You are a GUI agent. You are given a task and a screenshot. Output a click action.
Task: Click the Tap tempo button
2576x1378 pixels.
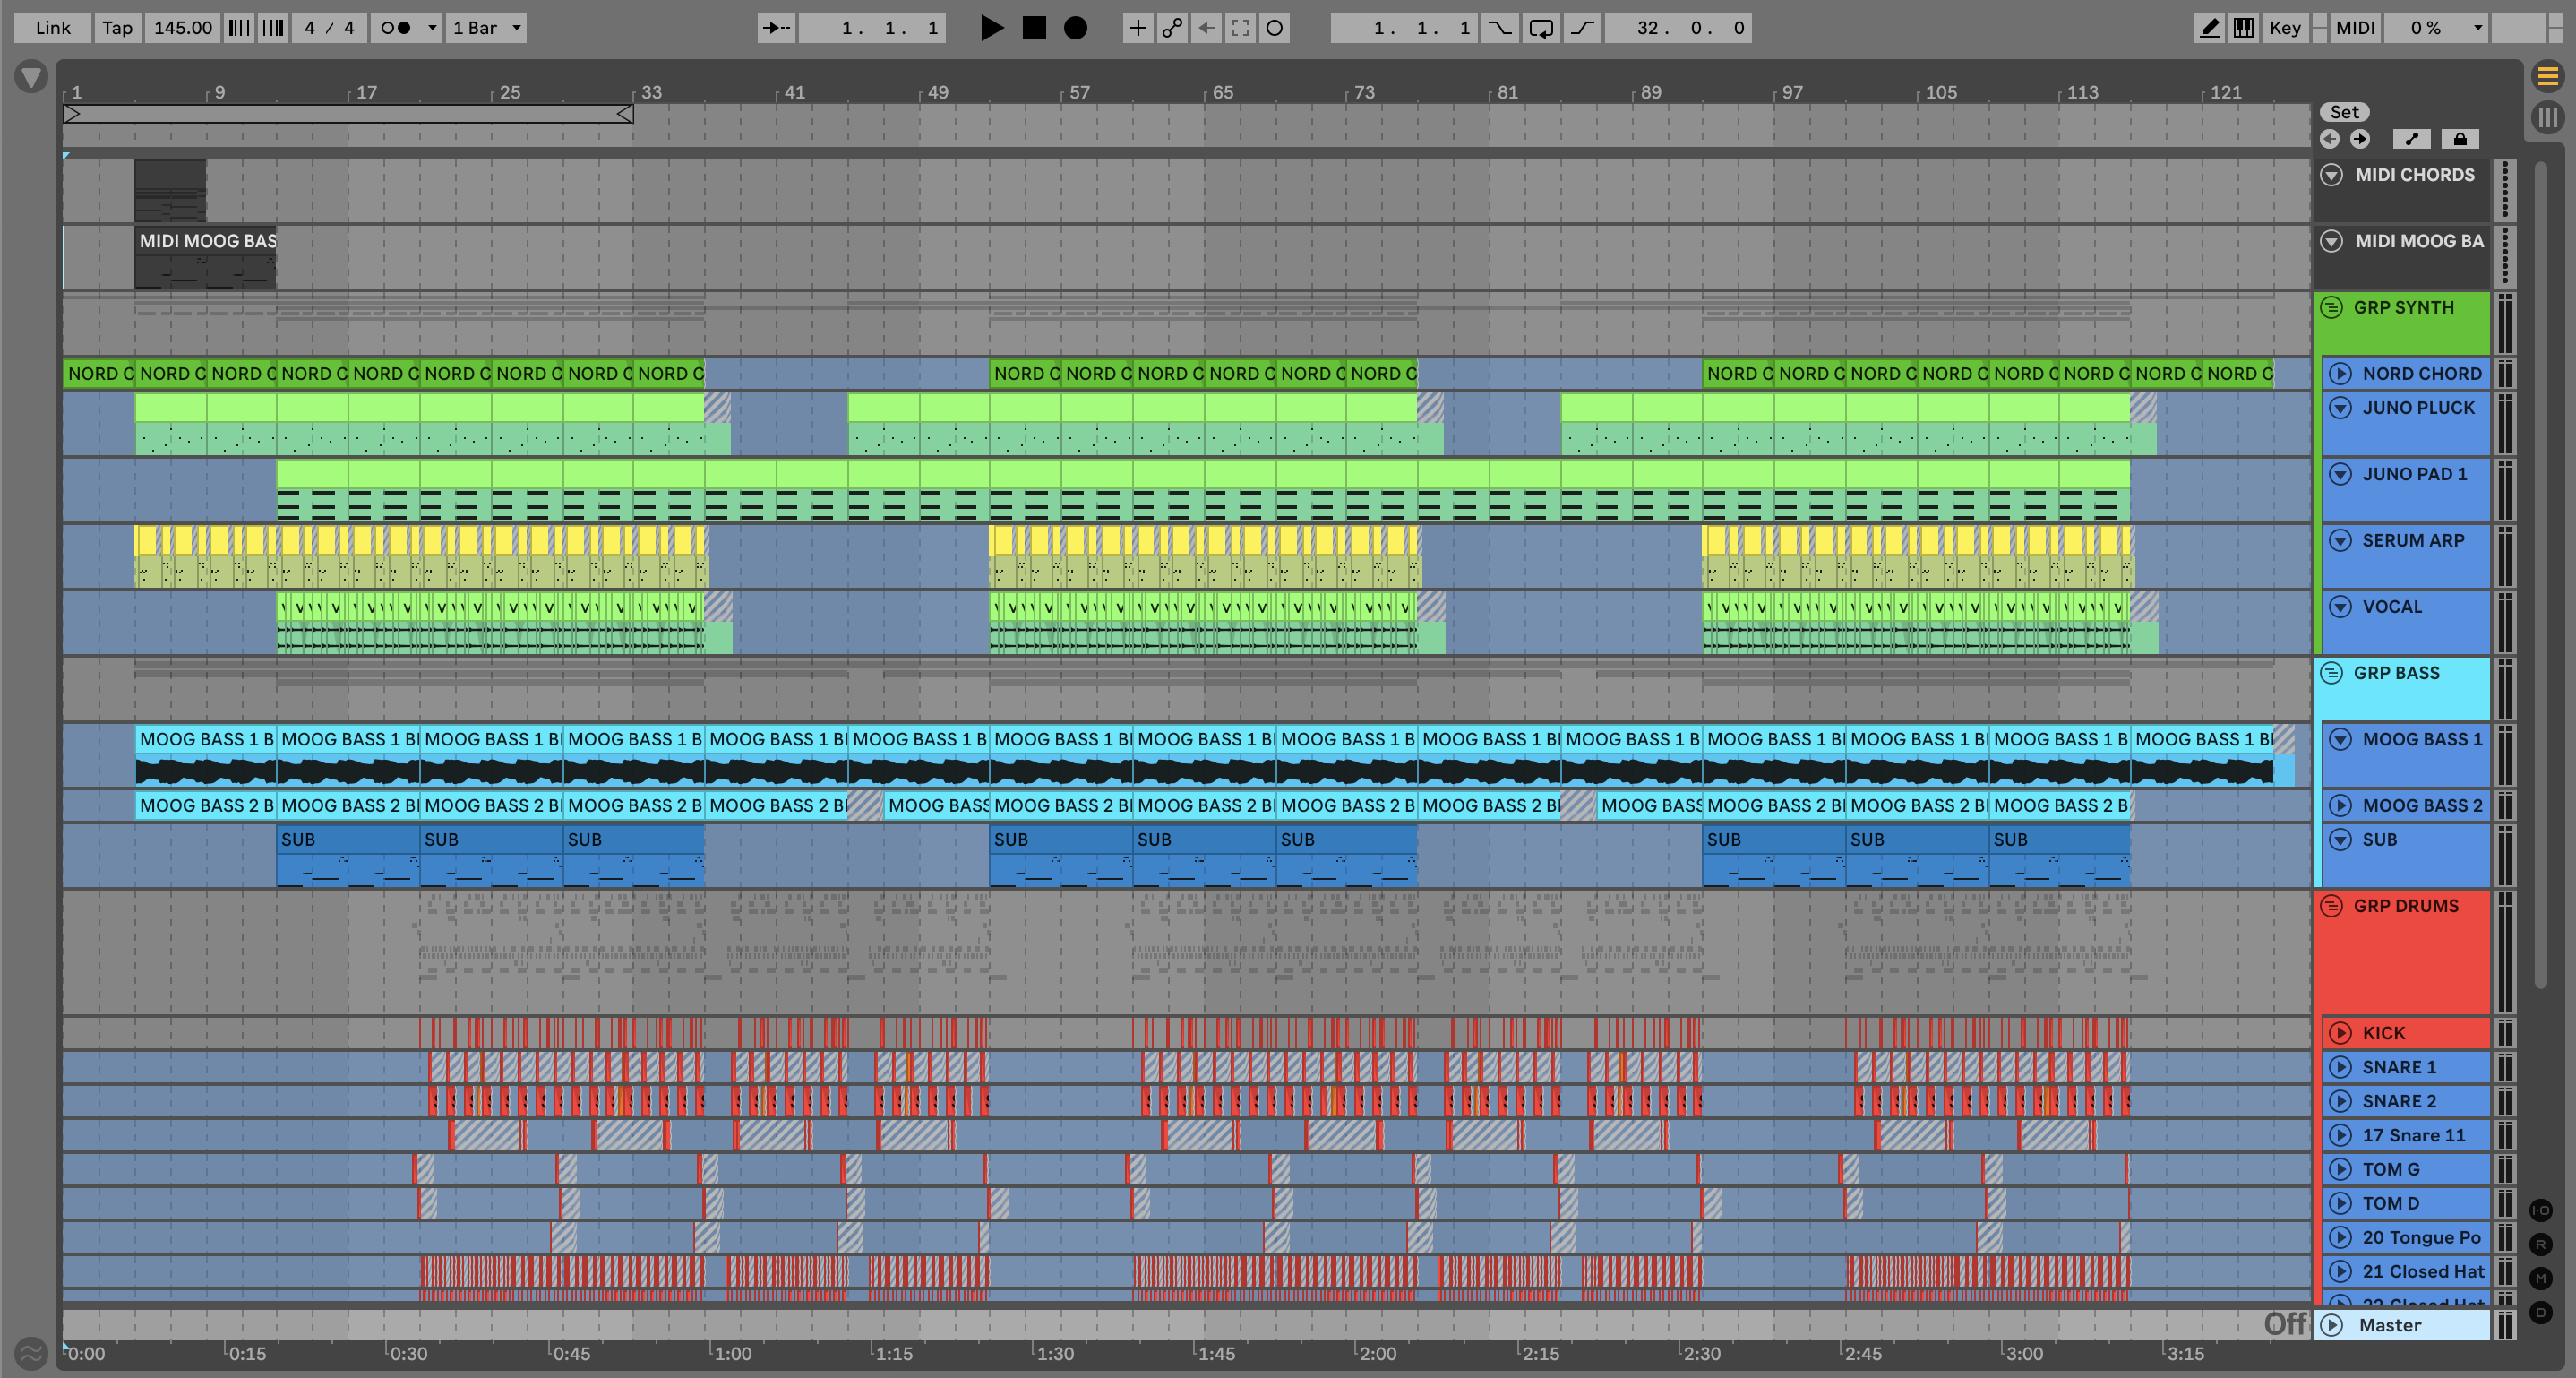(117, 28)
